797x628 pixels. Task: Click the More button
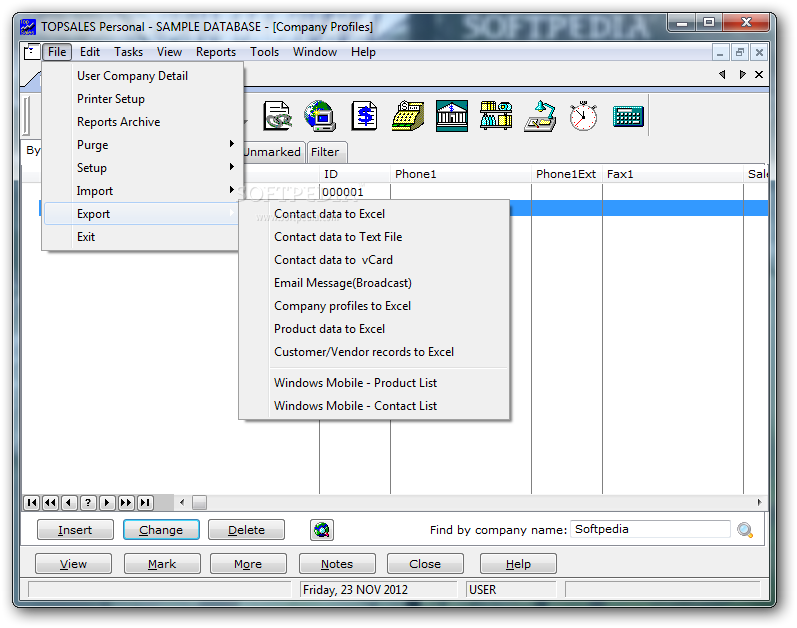248,564
